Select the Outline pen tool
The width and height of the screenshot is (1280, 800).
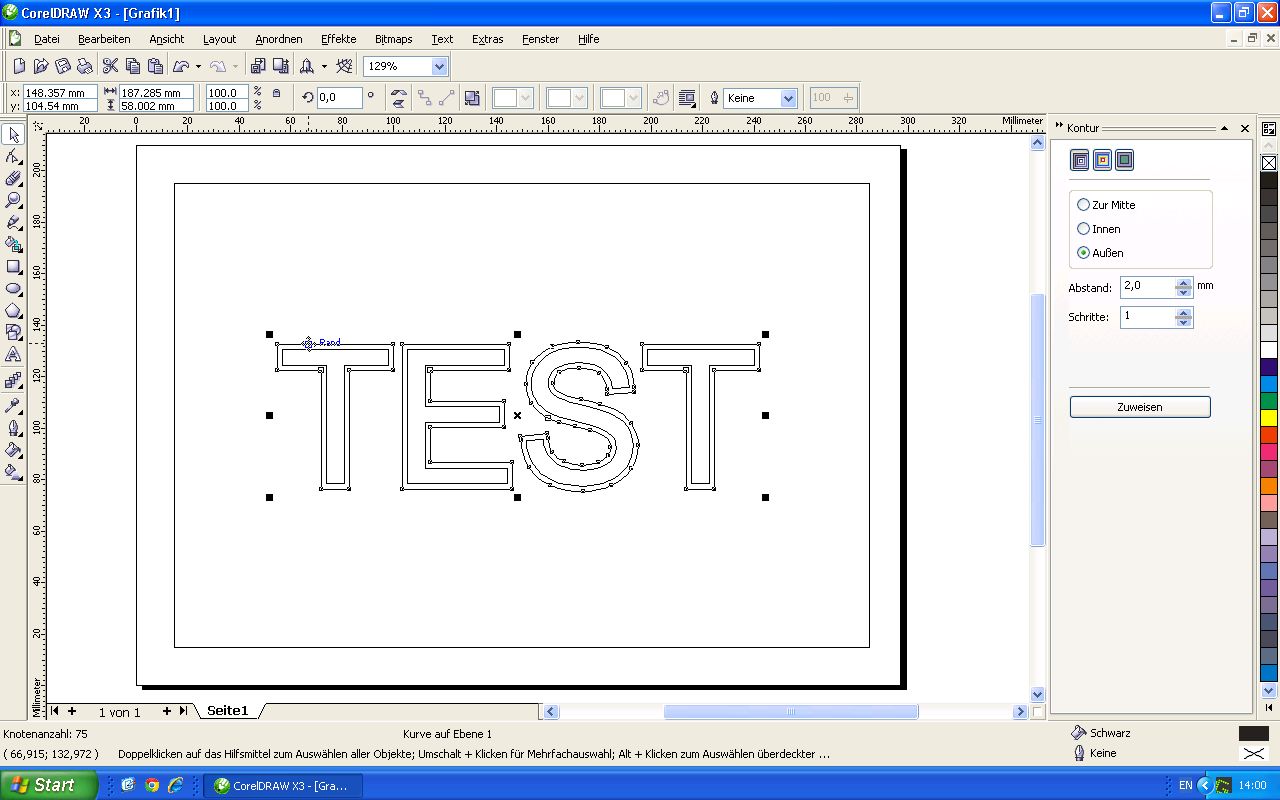click(x=14, y=428)
